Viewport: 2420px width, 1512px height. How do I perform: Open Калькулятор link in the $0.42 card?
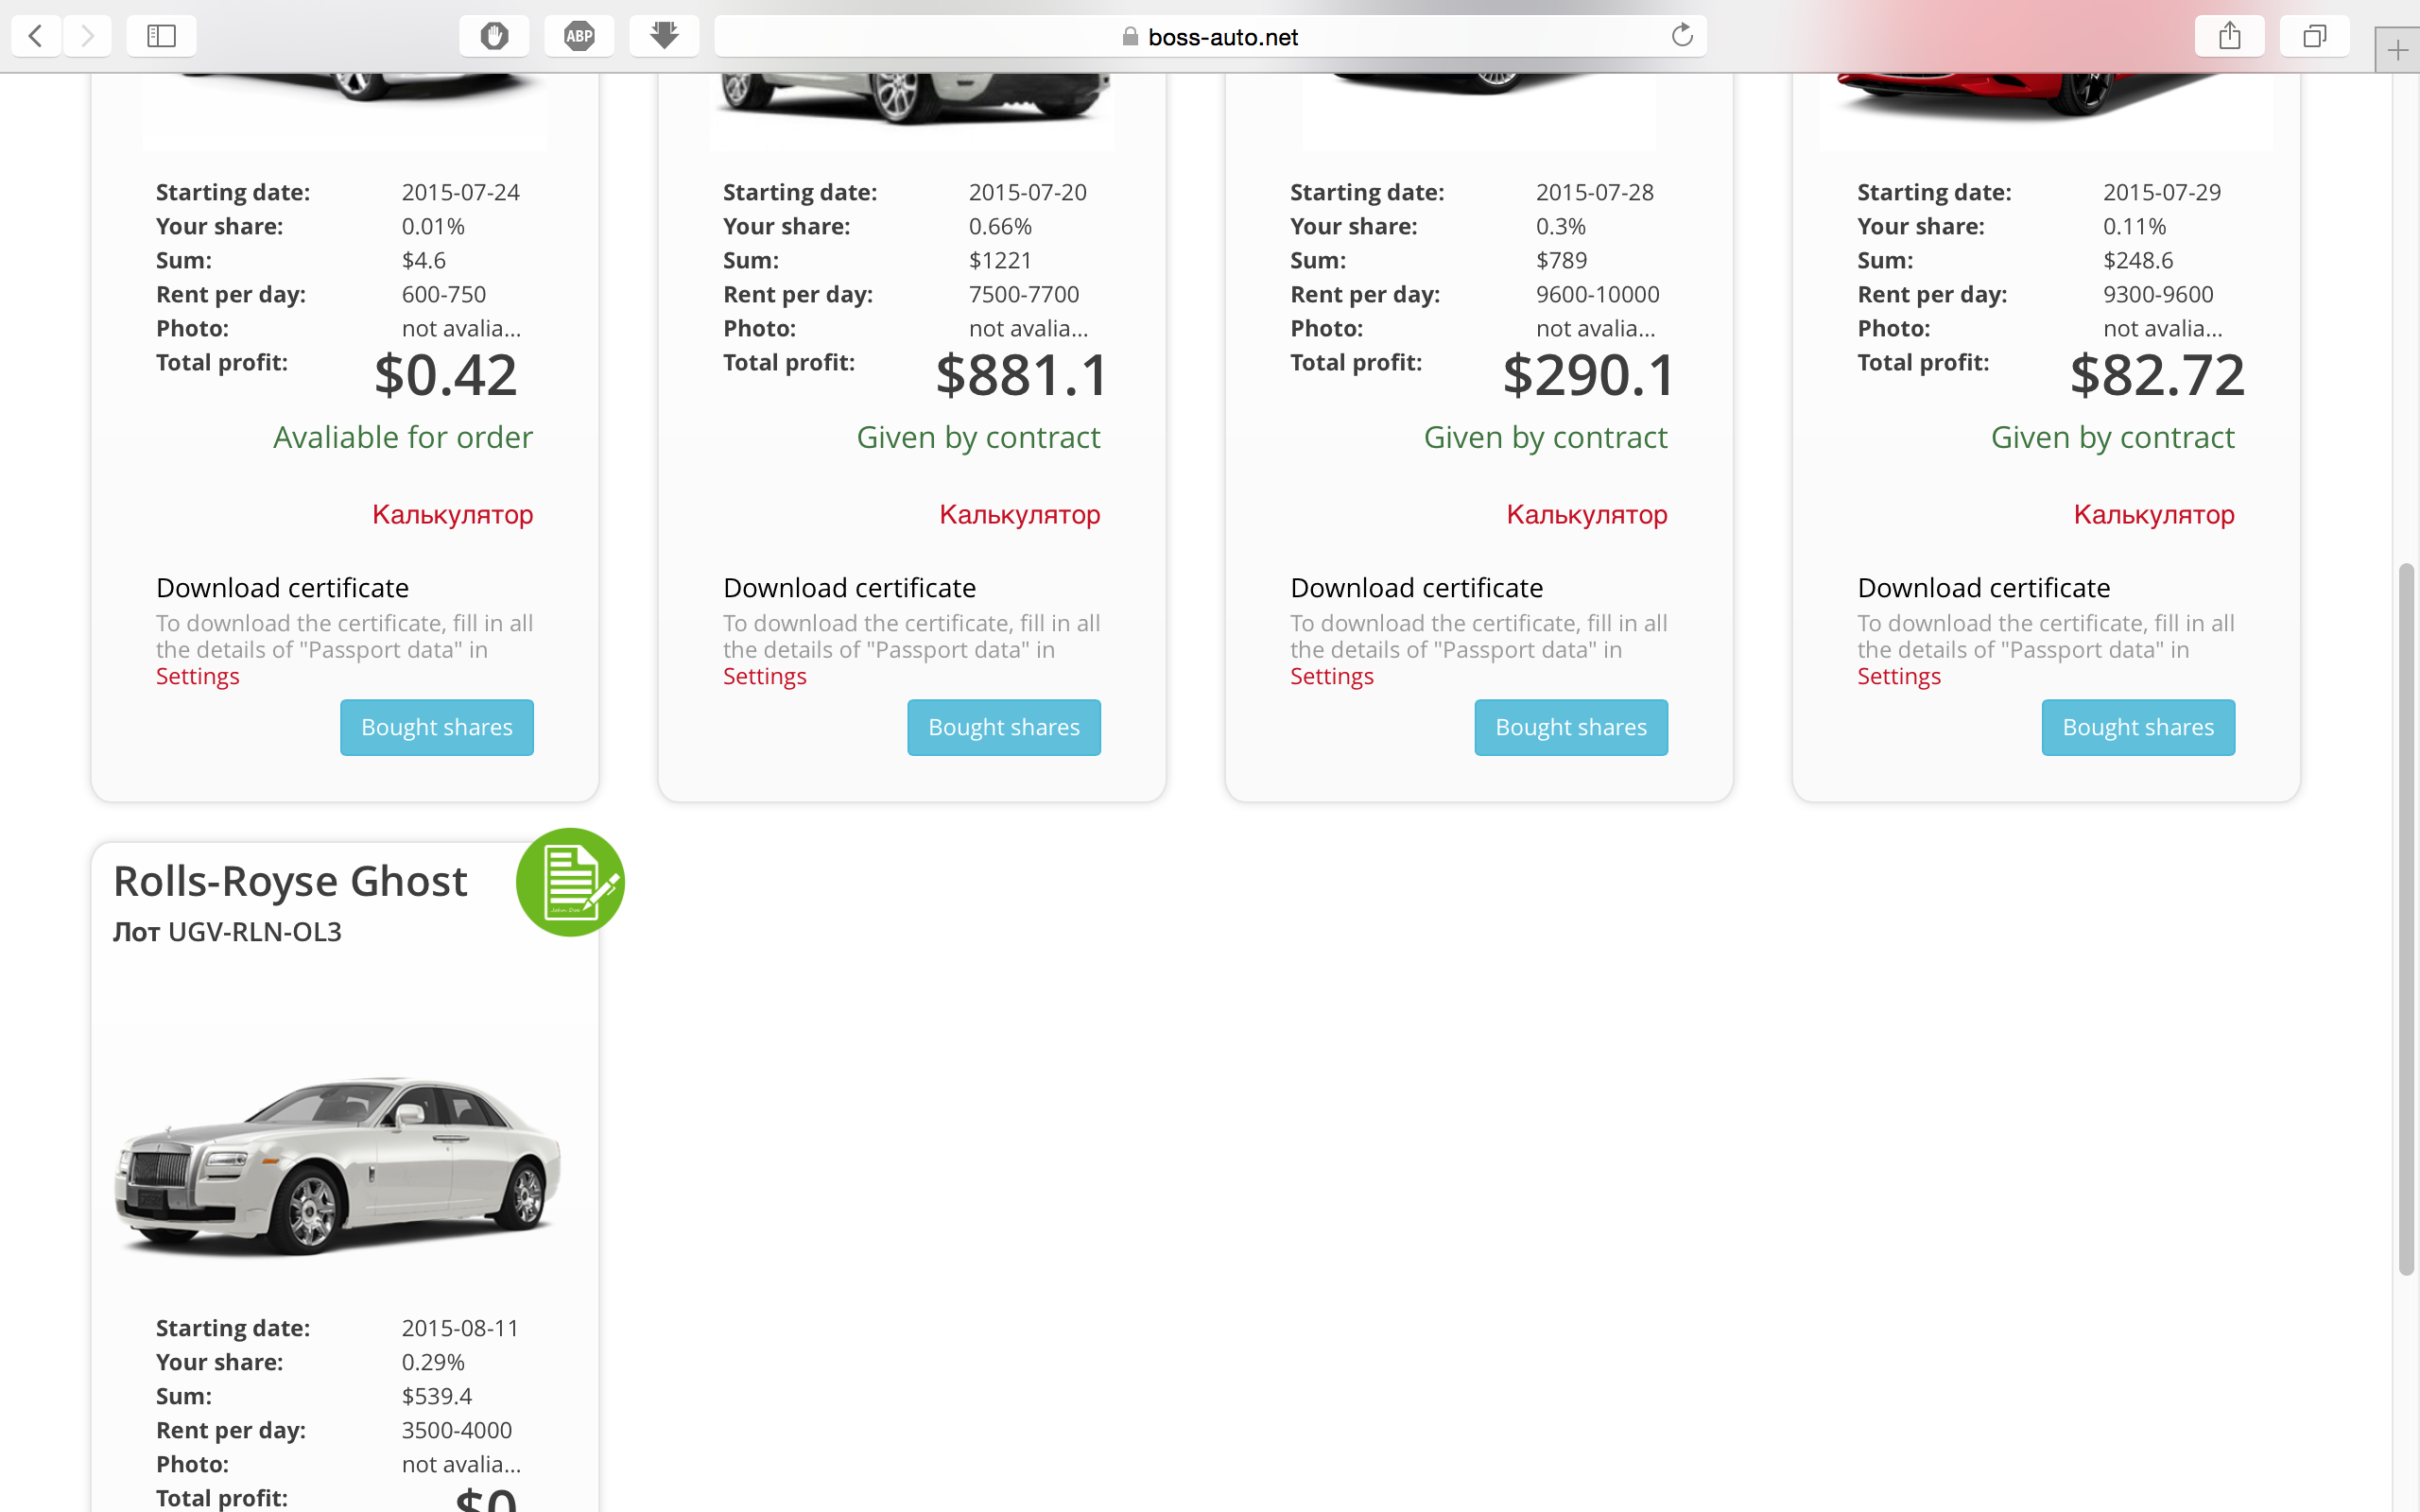click(x=452, y=514)
